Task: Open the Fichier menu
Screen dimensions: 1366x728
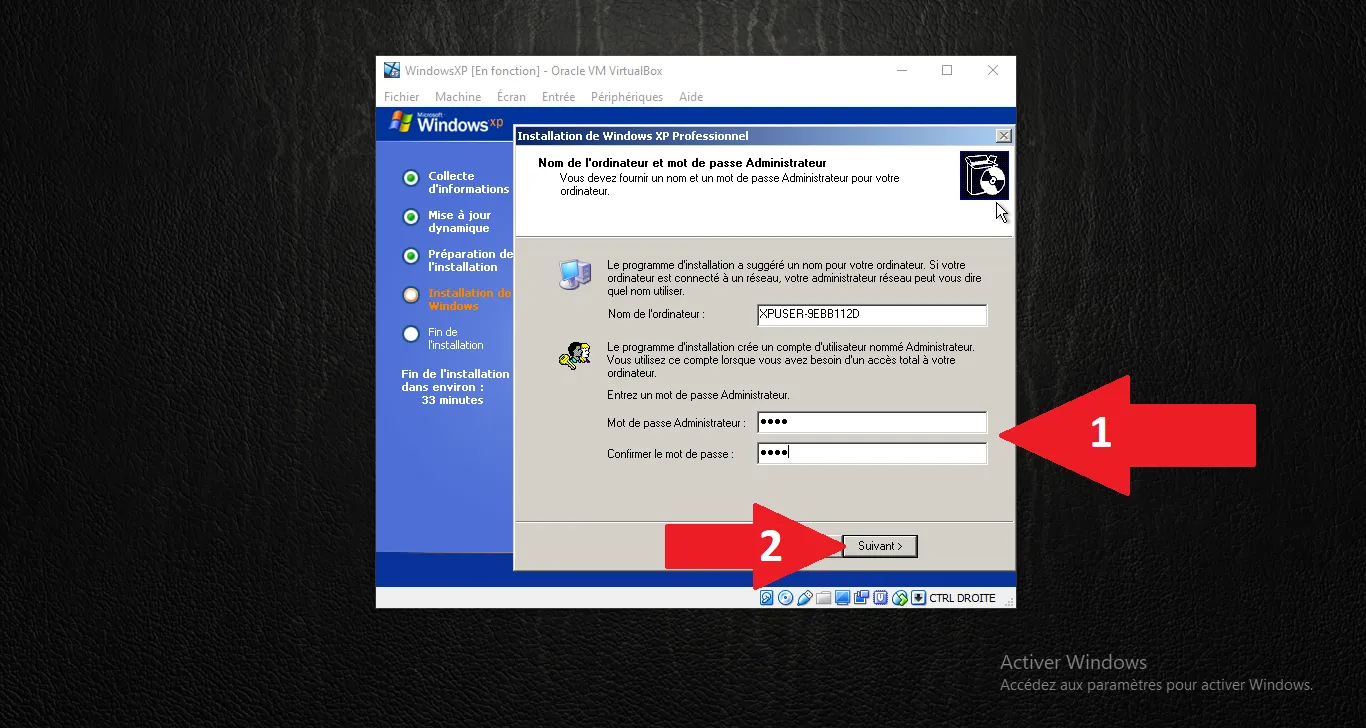Action: pyautogui.click(x=402, y=97)
